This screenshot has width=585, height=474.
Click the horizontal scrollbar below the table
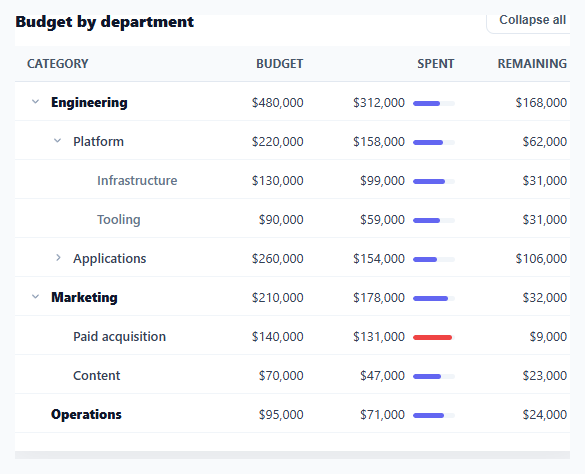coord(292,455)
